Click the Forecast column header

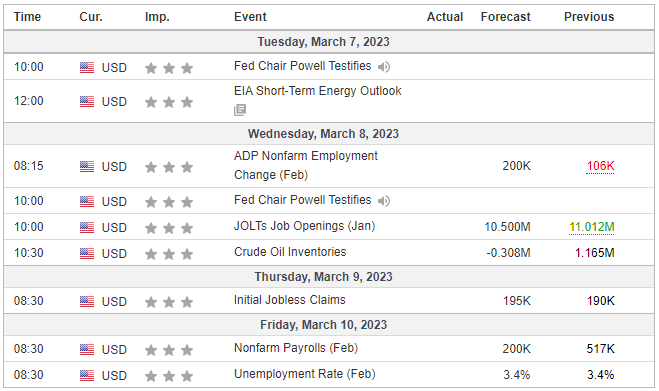point(506,17)
